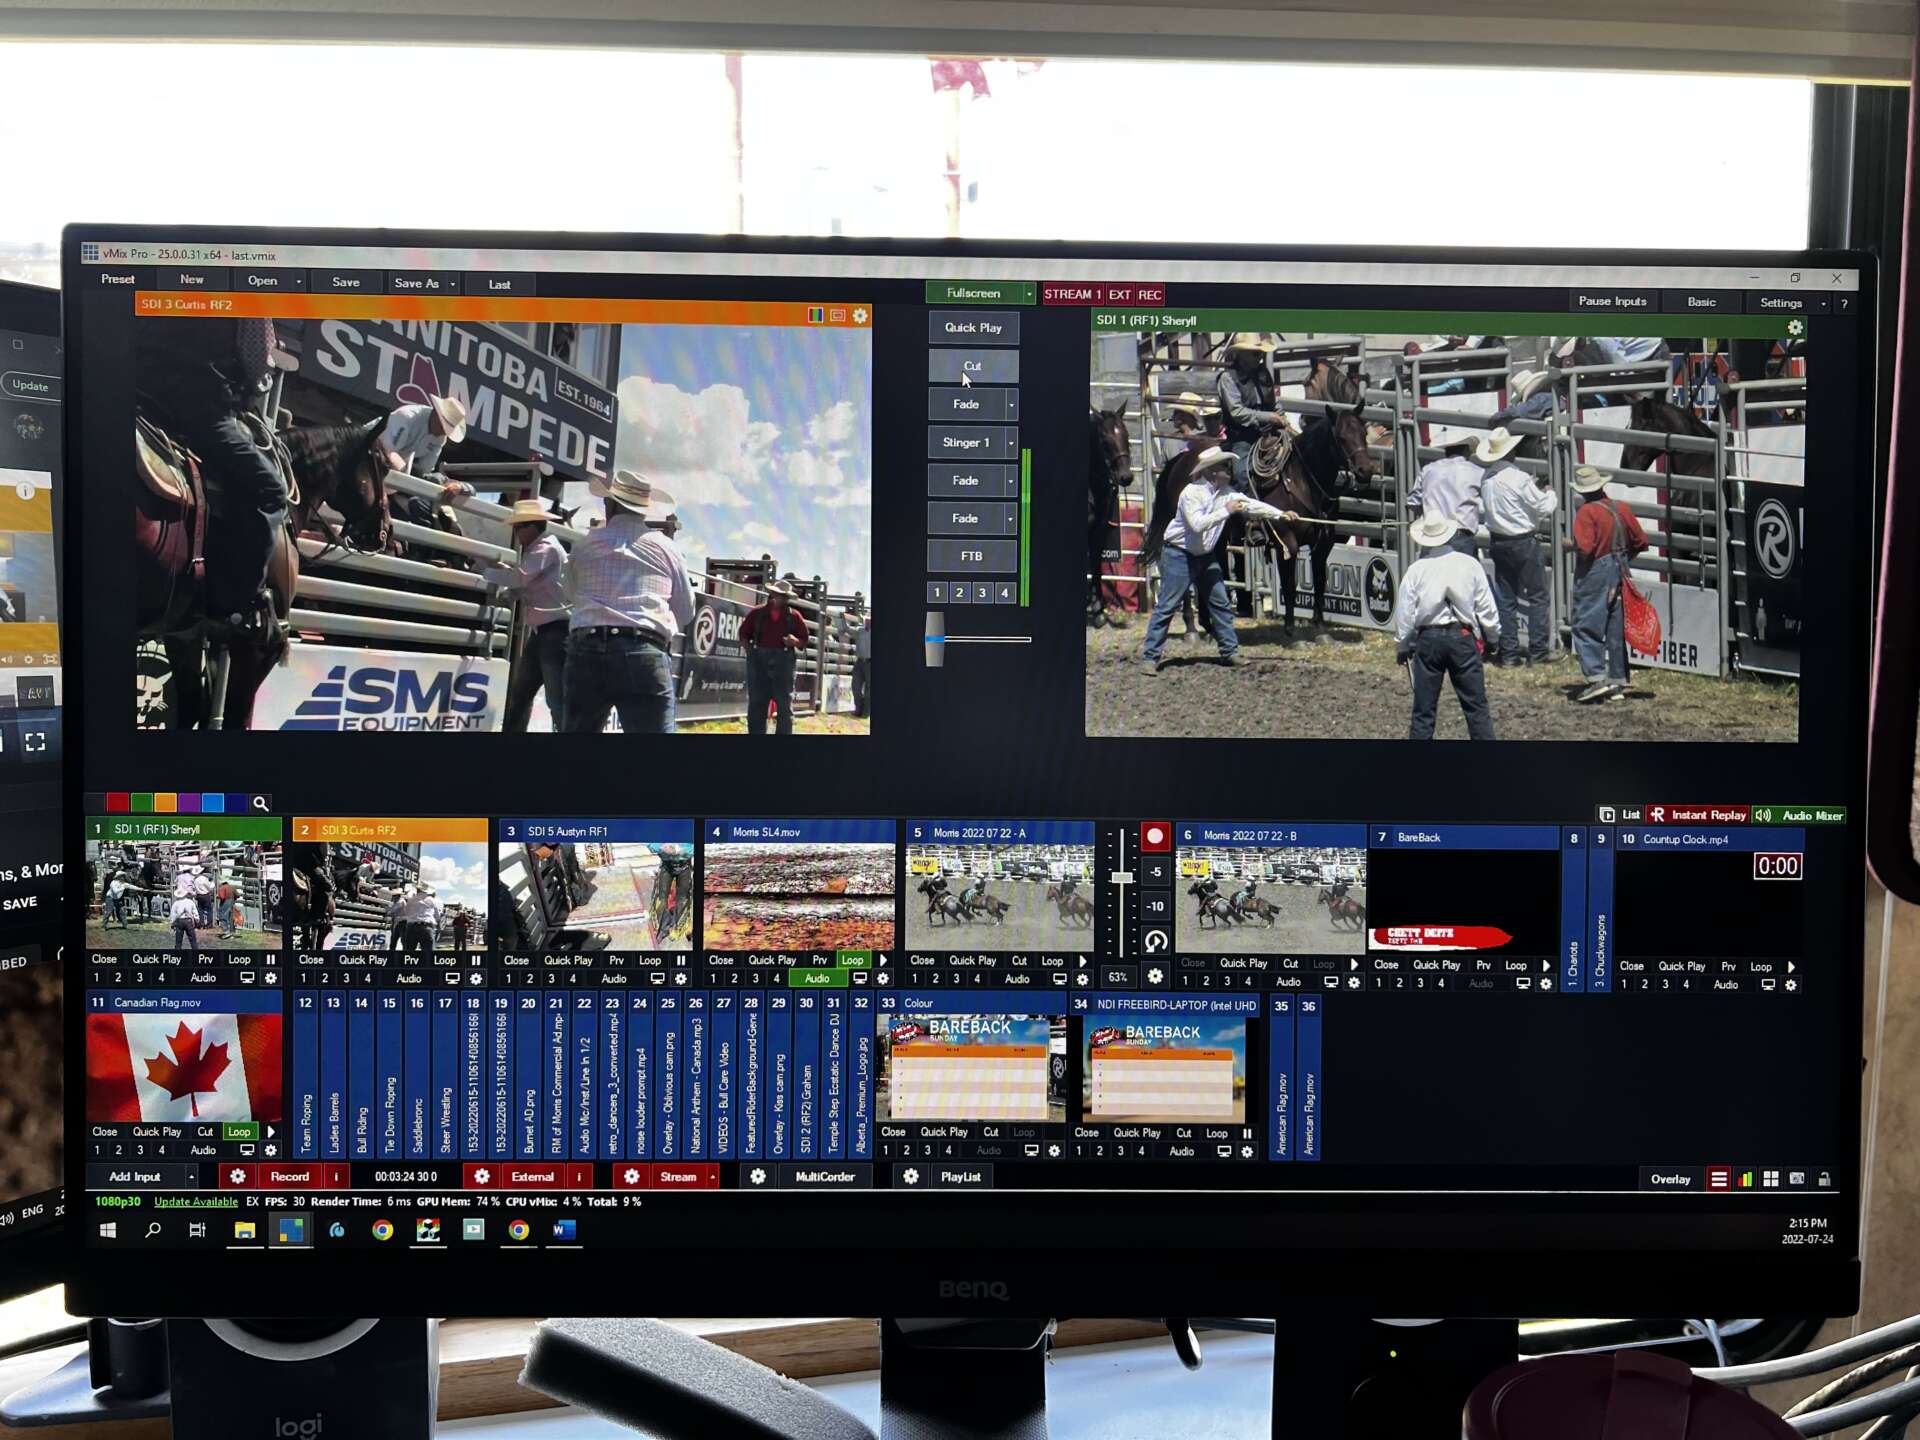The width and height of the screenshot is (1920, 1440).
Task: Toggle Audio on the Morris SL4.mov input
Action: 816,978
